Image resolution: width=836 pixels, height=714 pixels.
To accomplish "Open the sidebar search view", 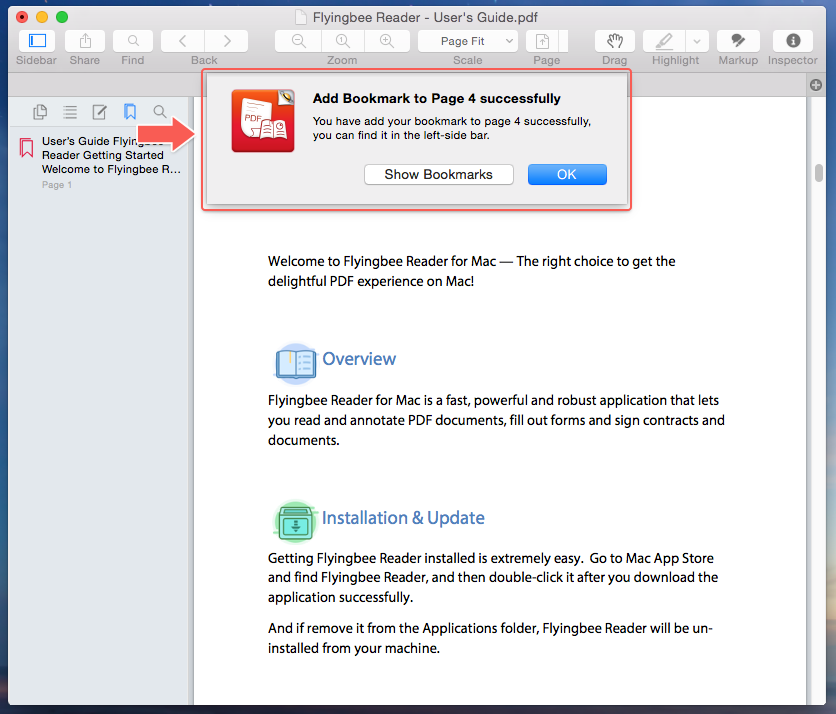I will 159,111.
